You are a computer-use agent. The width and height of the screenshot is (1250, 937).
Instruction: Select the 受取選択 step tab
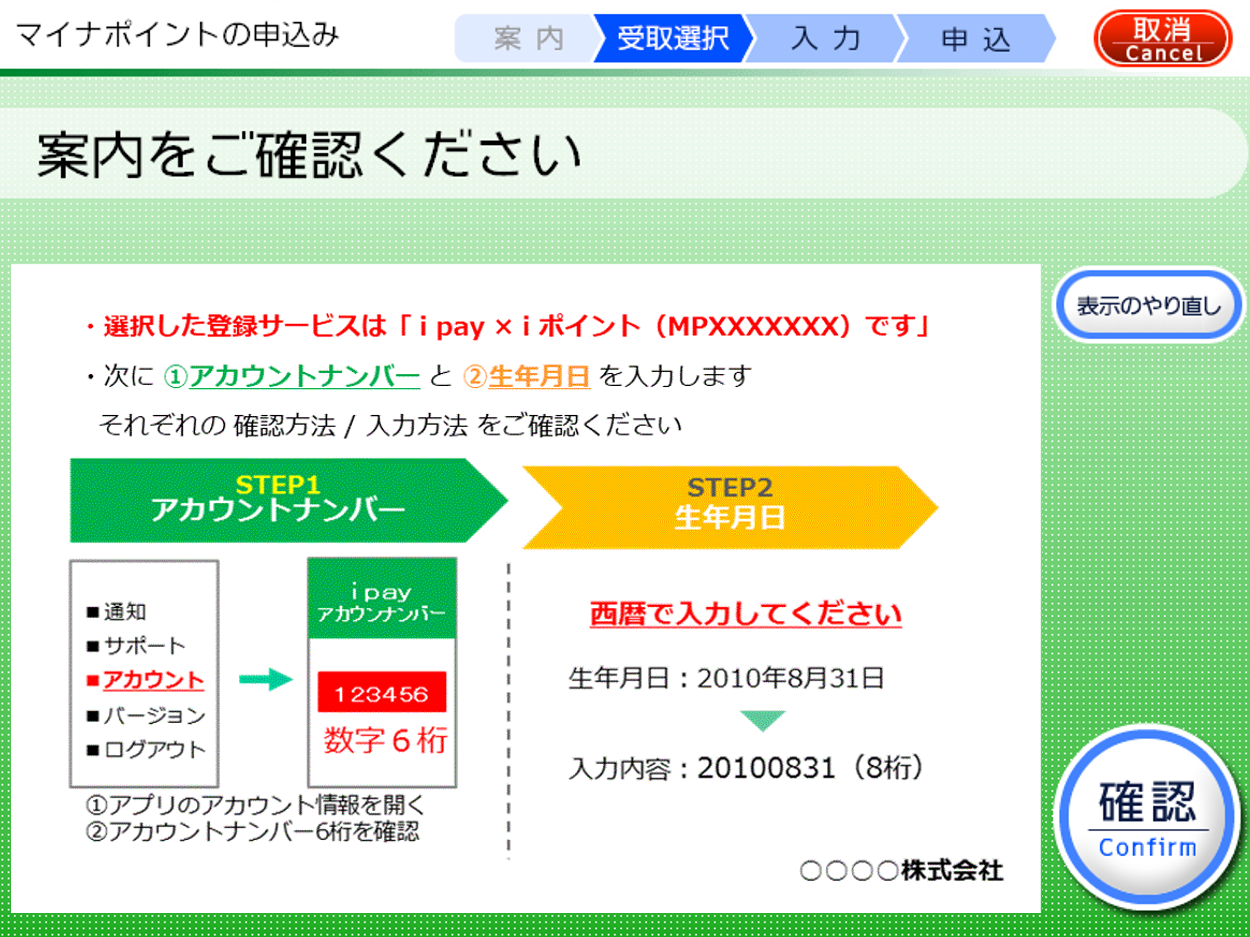pyautogui.click(x=672, y=39)
